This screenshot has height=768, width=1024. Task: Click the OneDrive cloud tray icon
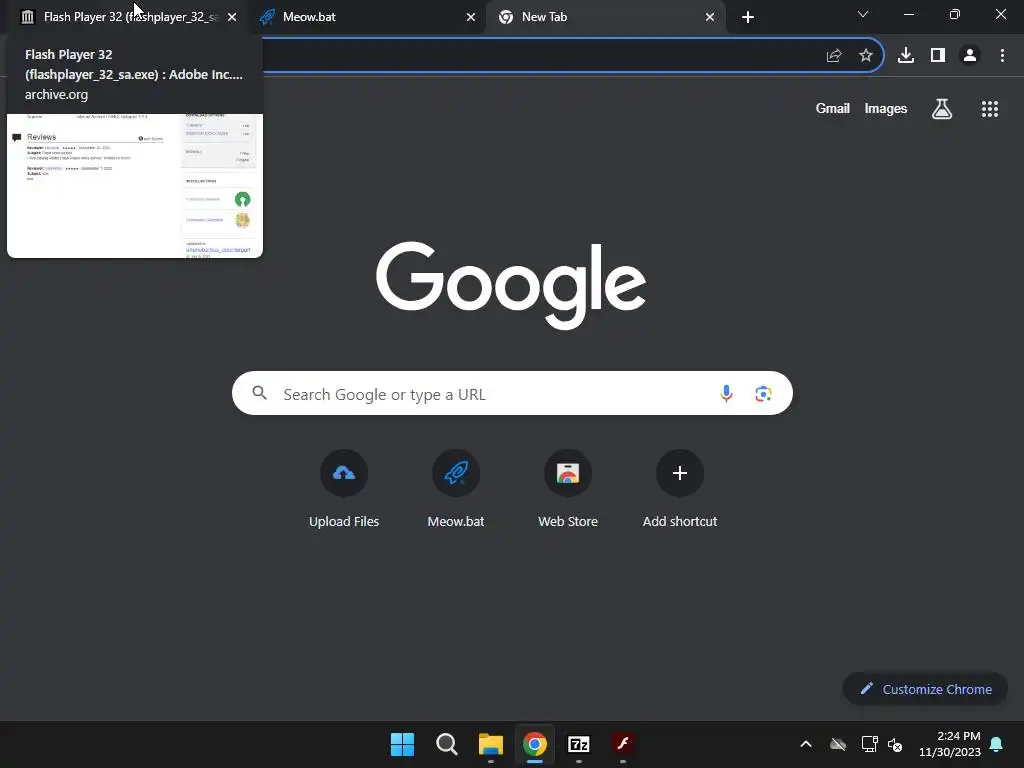[x=838, y=744]
